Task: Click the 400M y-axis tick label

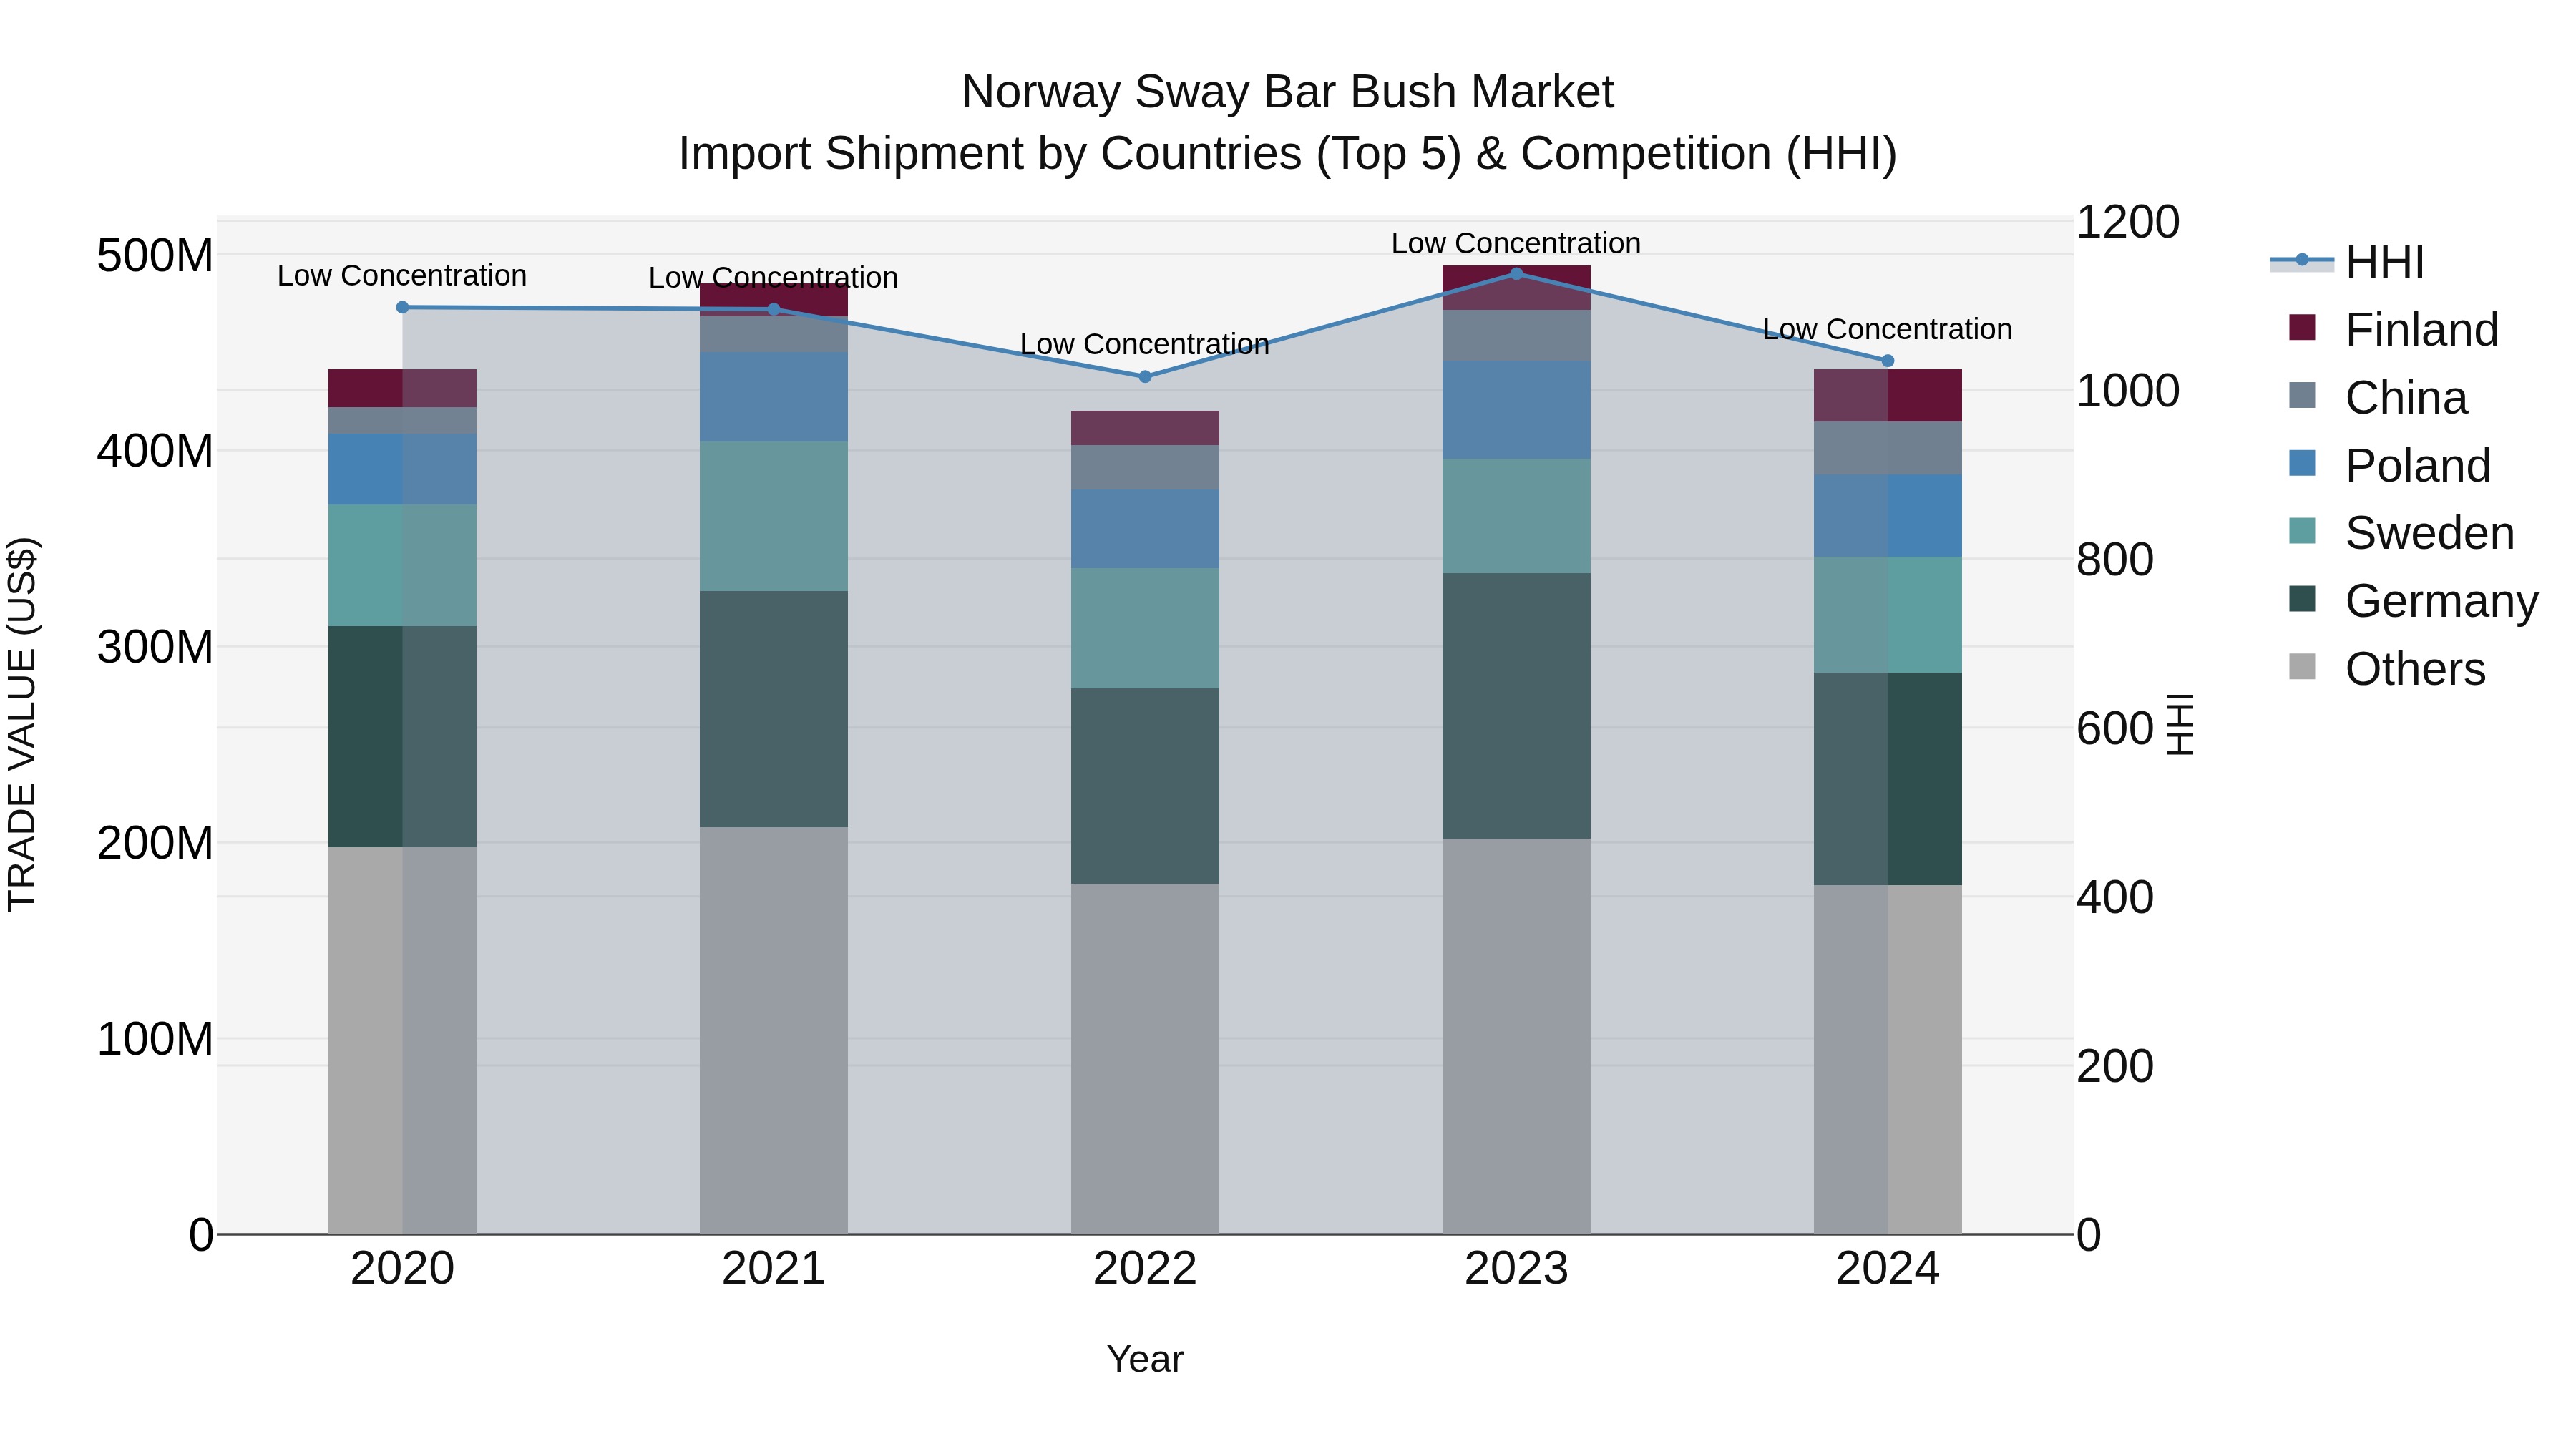Action: point(155,451)
